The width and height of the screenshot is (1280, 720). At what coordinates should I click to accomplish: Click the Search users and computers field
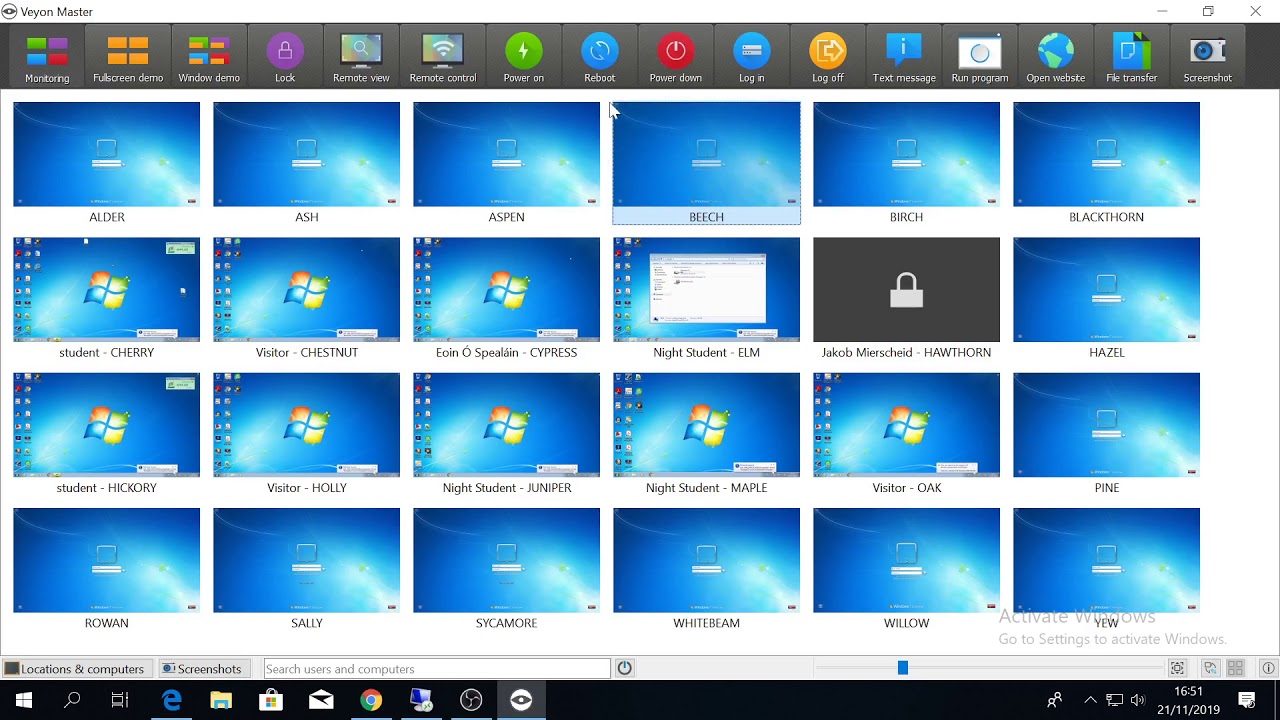(x=436, y=669)
